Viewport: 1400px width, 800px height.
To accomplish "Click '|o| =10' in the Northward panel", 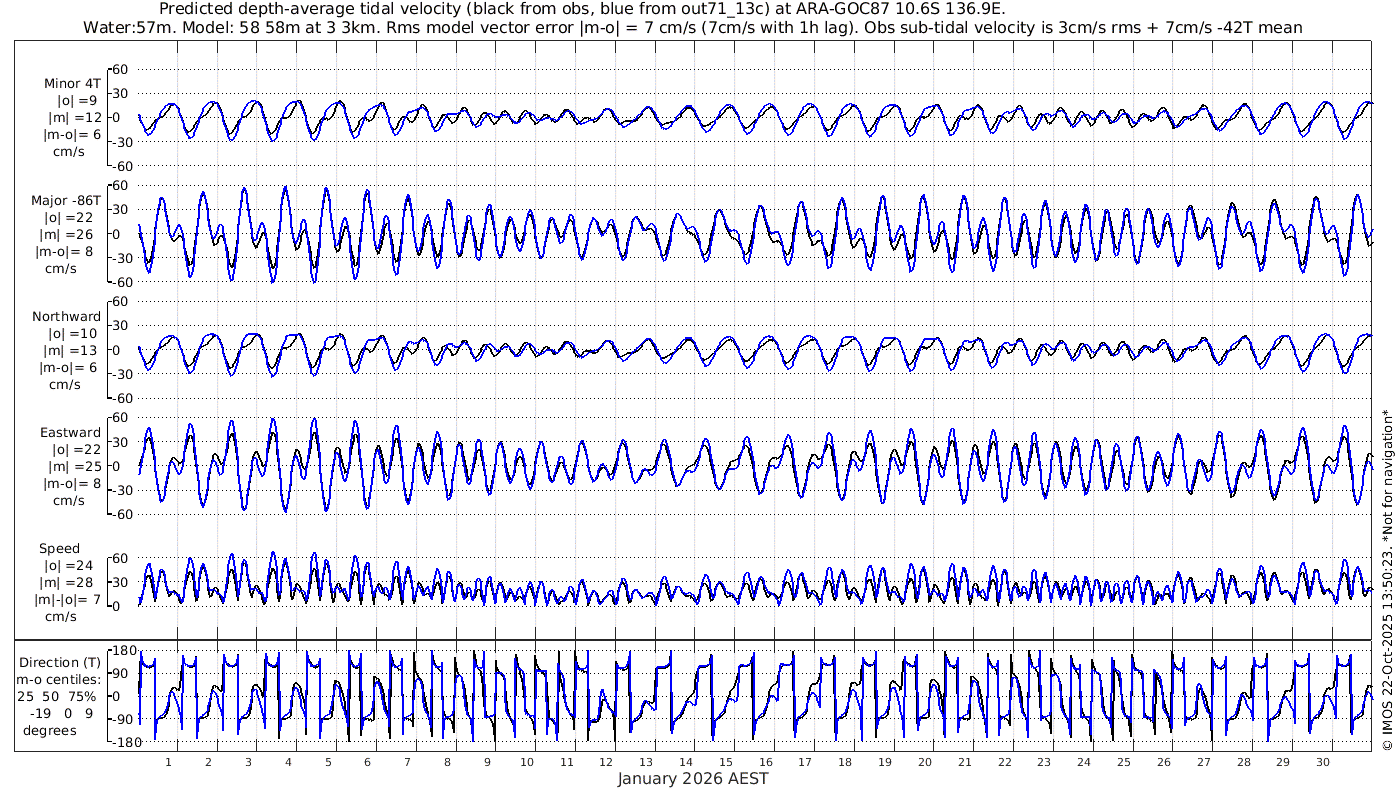I will coord(72,334).
